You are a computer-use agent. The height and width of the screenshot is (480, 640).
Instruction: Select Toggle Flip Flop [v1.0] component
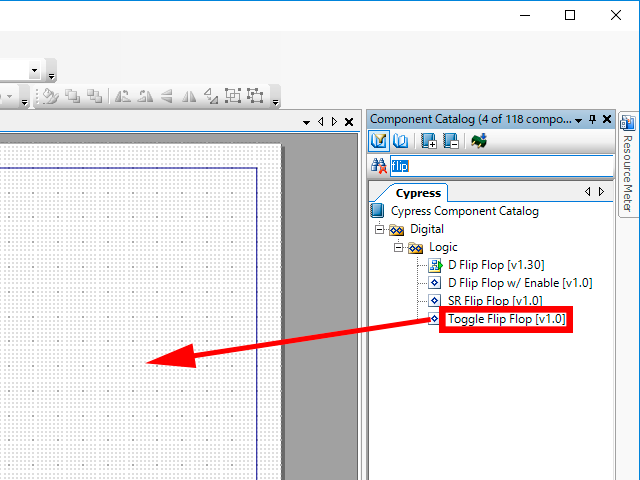click(507, 319)
